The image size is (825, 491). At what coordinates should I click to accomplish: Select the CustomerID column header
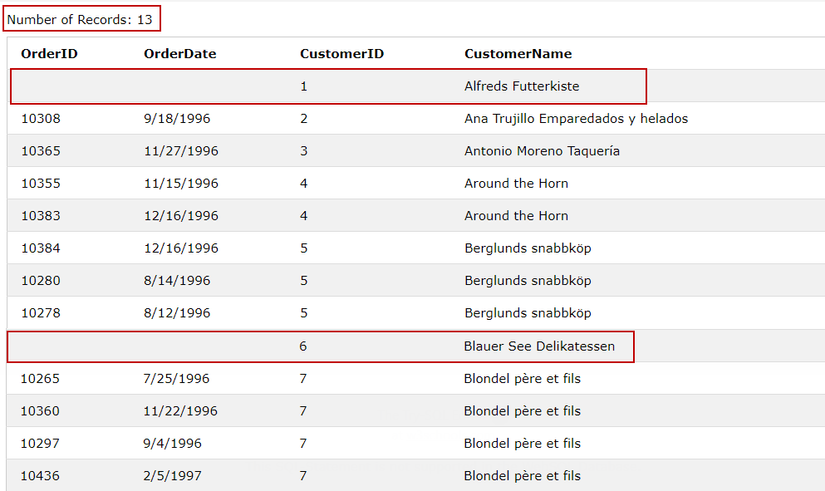coord(342,54)
